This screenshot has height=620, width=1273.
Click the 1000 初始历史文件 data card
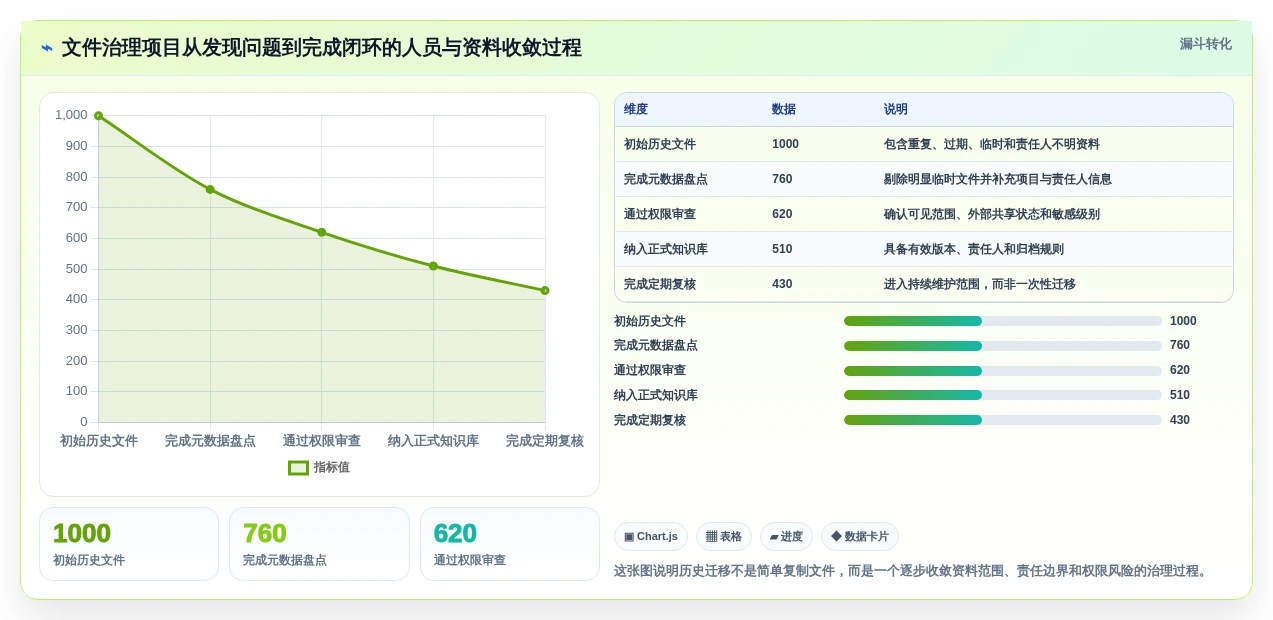129,544
